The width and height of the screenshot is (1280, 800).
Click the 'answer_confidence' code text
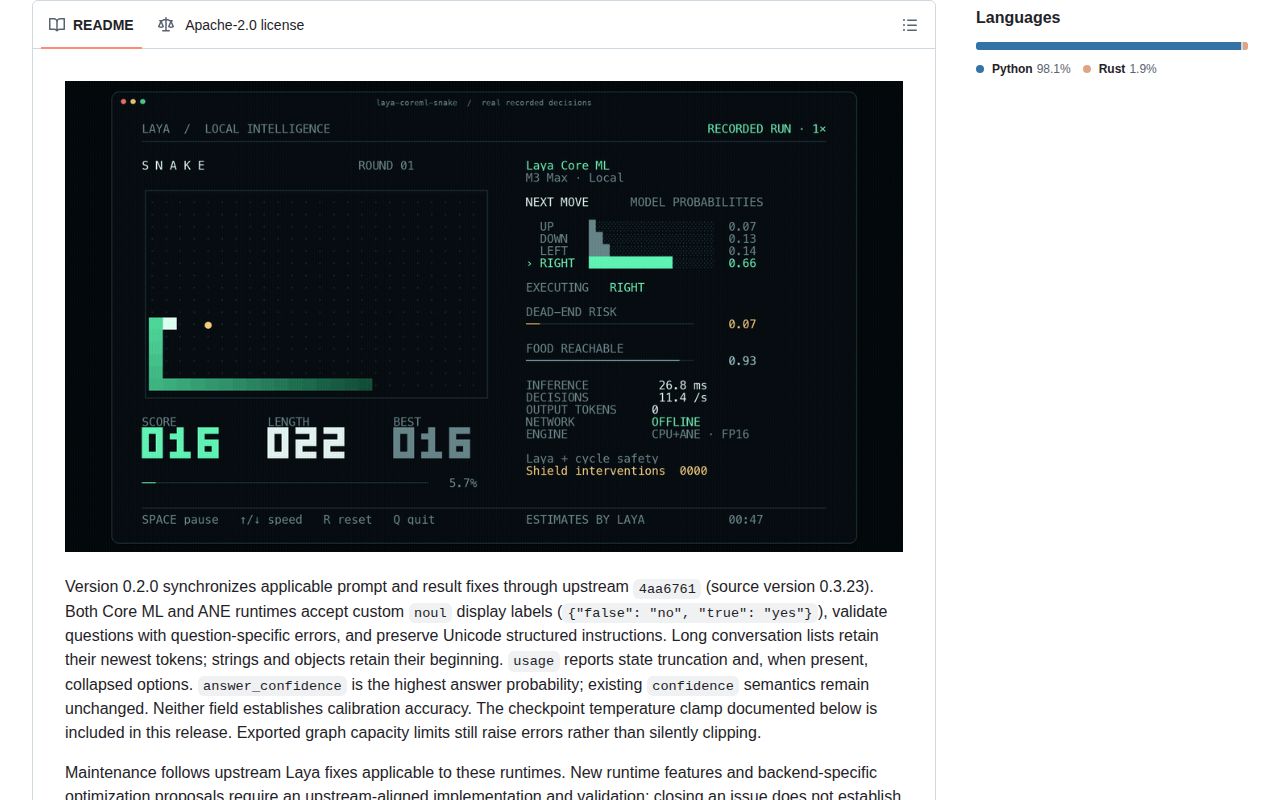click(x=272, y=686)
